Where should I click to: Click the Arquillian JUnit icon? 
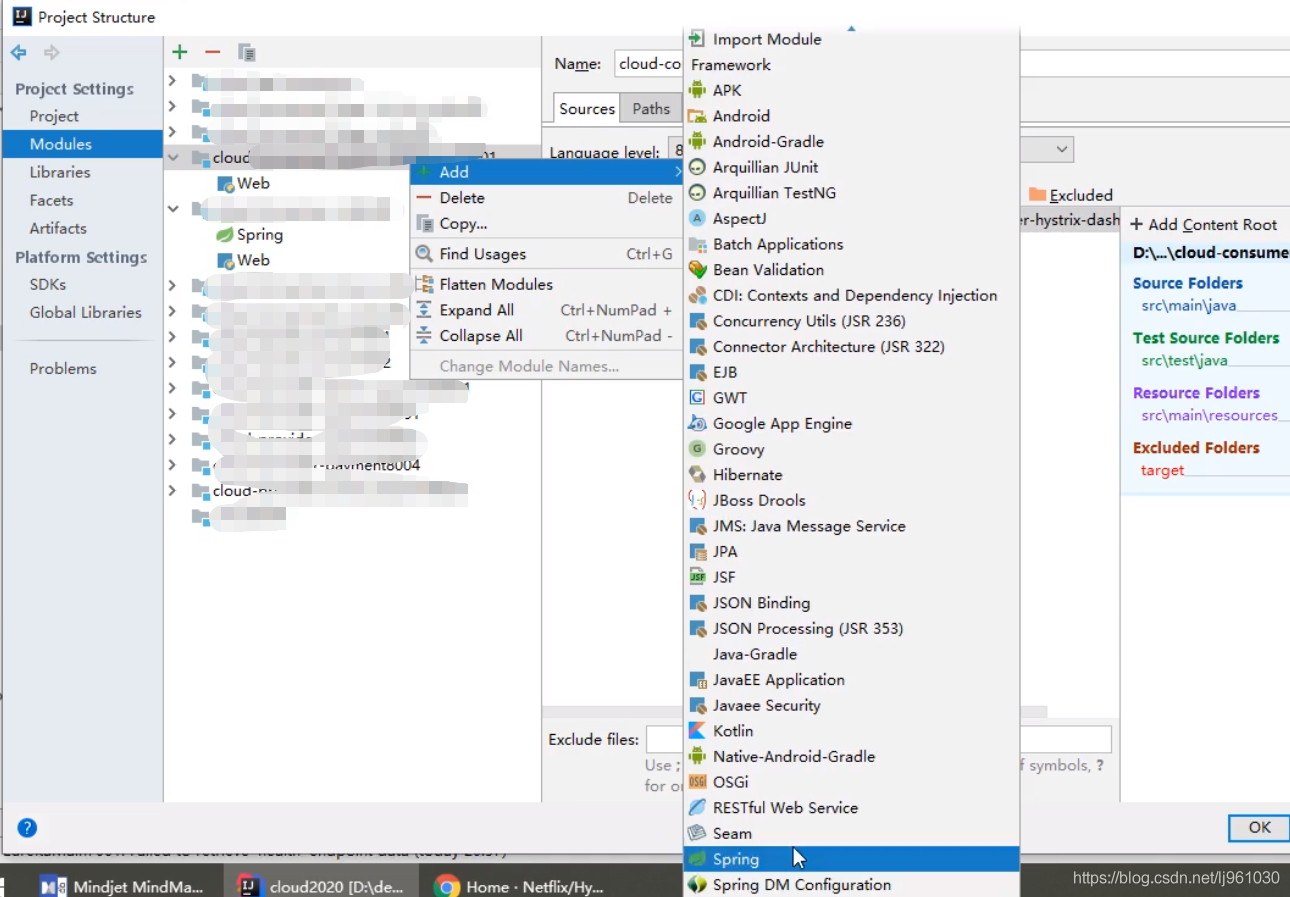pyautogui.click(x=697, y=167)
